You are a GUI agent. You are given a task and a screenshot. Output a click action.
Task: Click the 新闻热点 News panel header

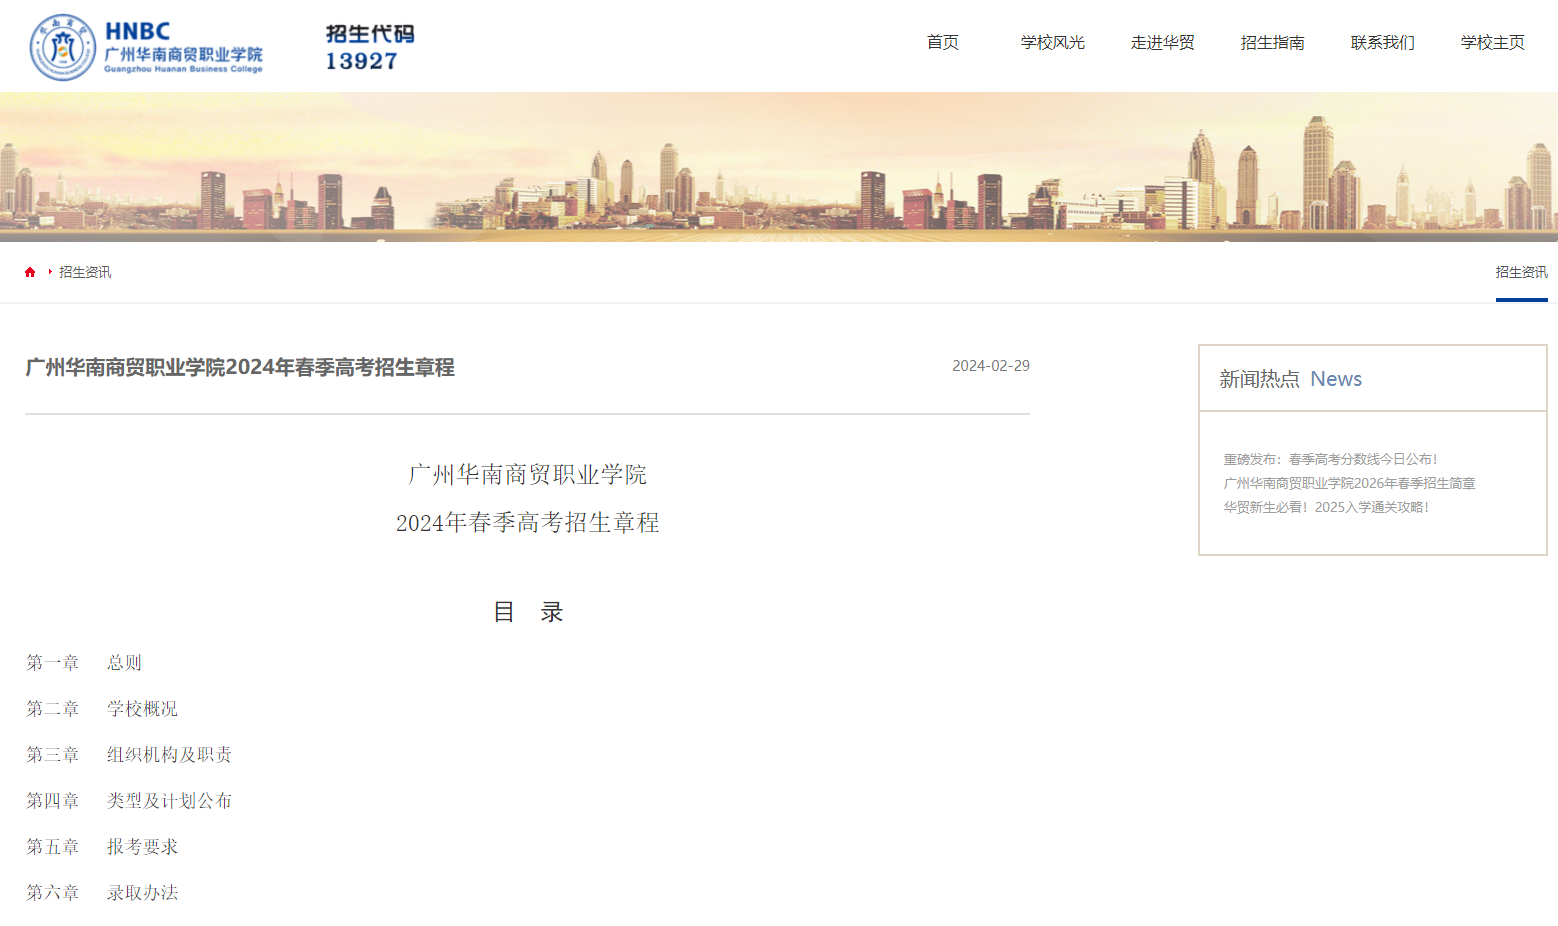point(1290,378)
